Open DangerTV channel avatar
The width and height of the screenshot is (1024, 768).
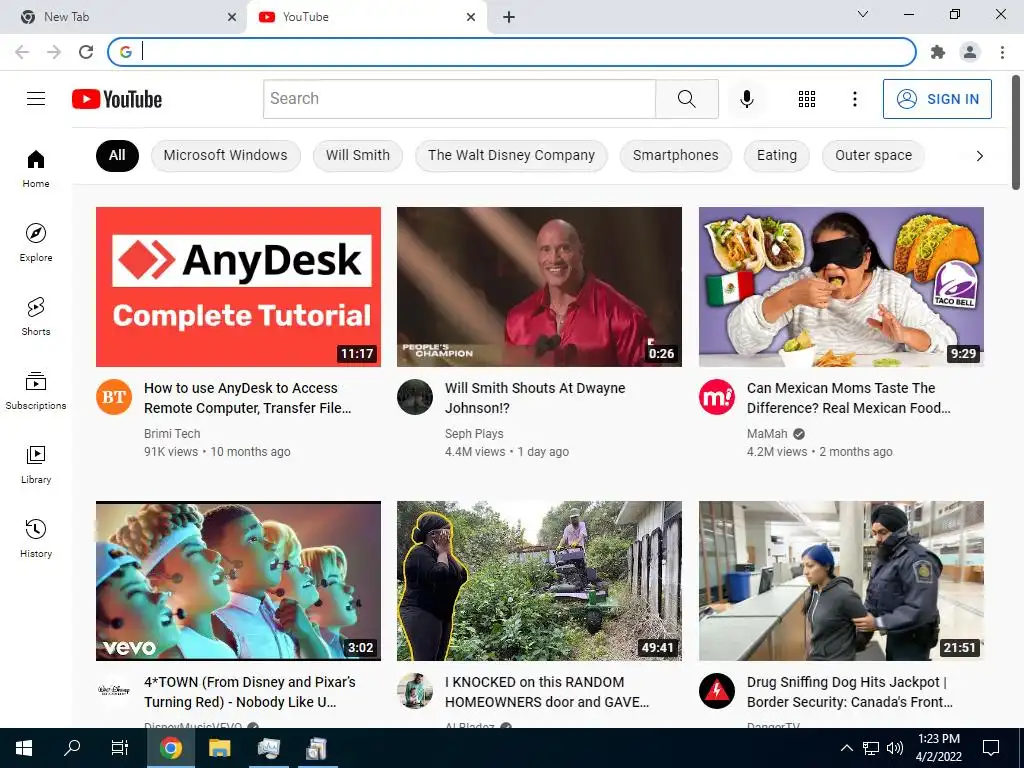(x=716, y=690)
